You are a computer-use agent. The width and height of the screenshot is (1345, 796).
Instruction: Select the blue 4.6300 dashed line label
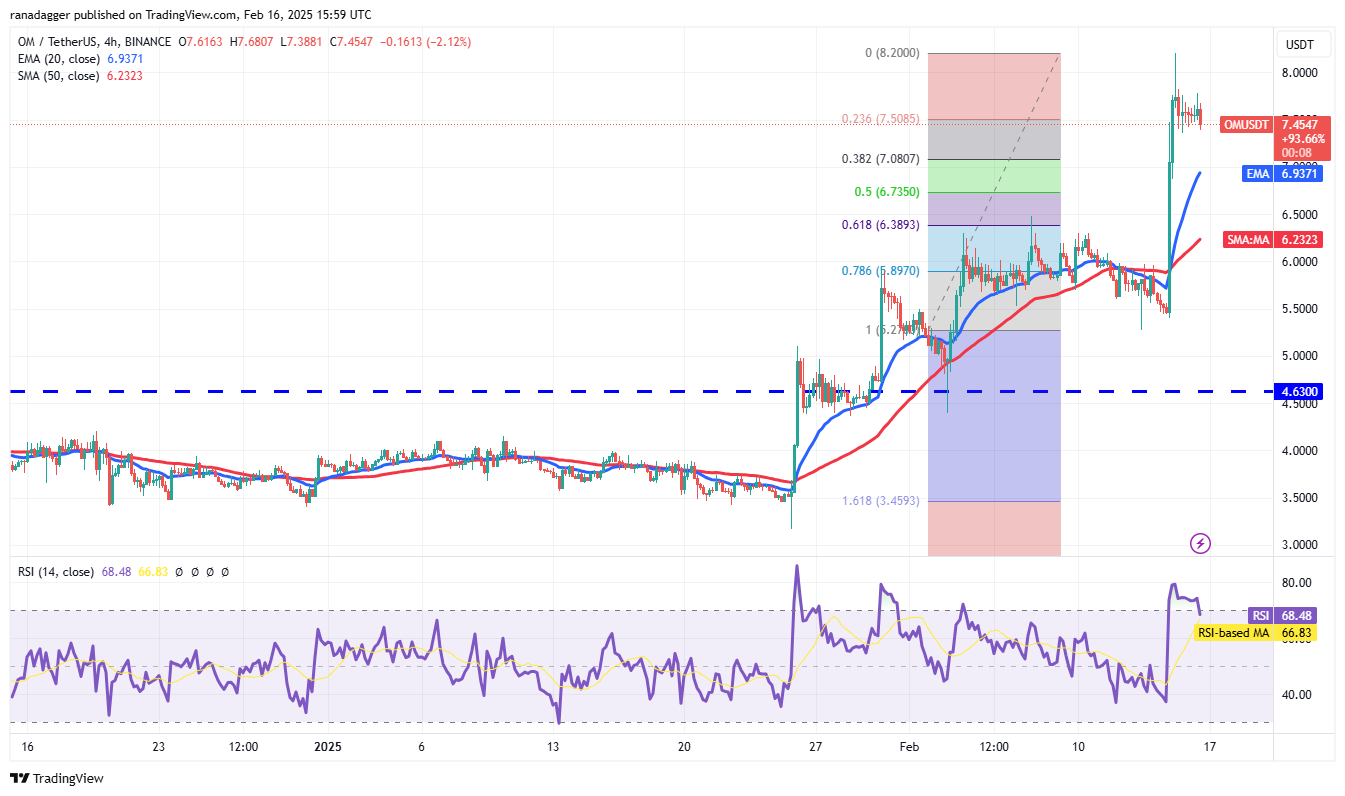click(1300, 391)
